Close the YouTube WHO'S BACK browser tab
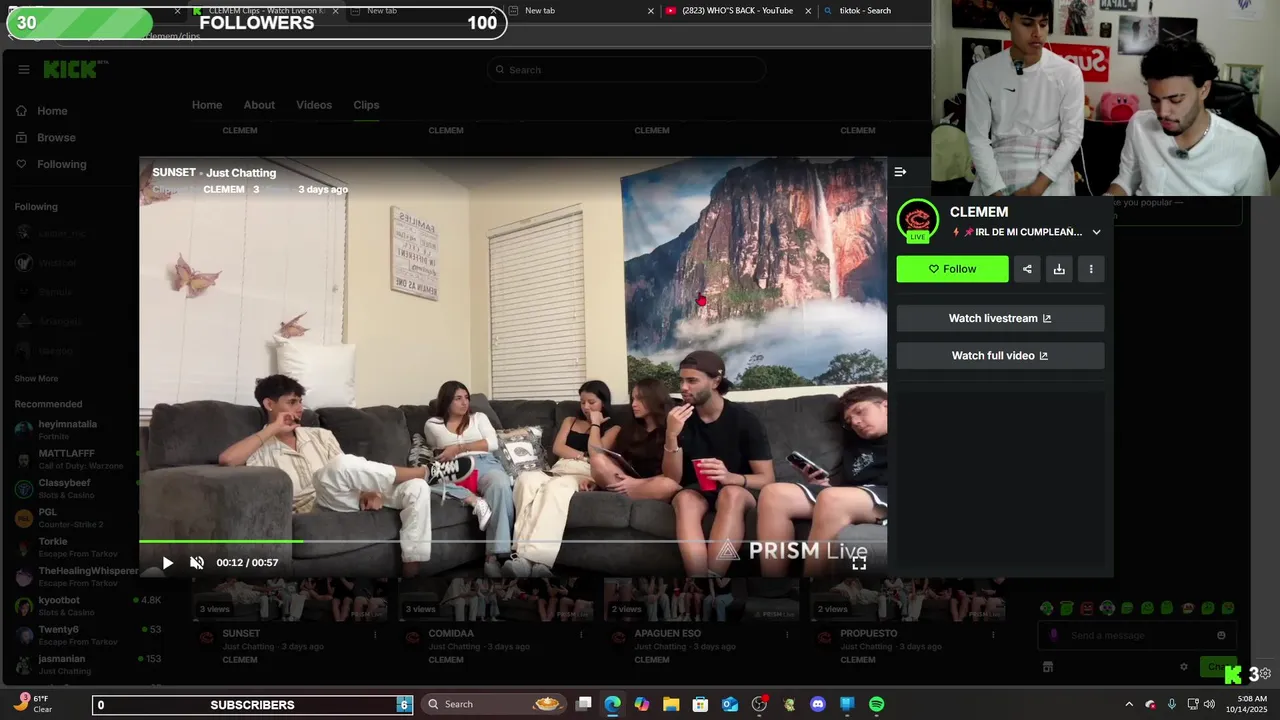 [808, 11]
